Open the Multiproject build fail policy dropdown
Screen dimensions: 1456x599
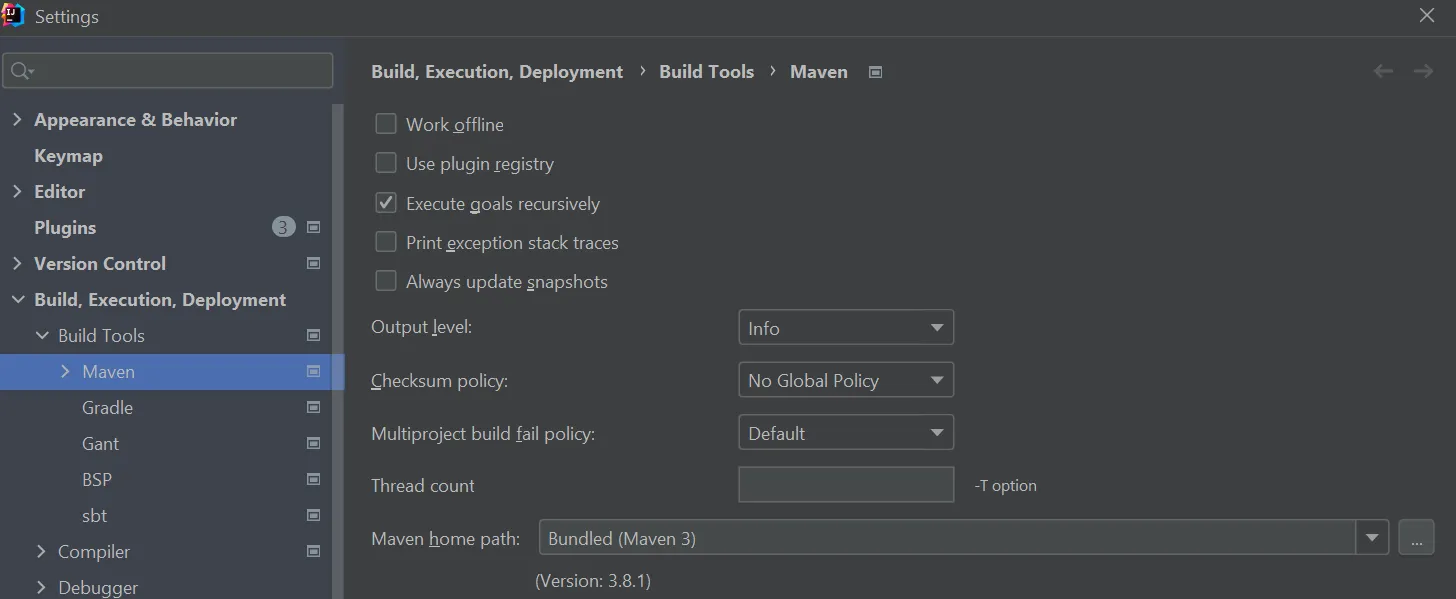coord(845,433)
